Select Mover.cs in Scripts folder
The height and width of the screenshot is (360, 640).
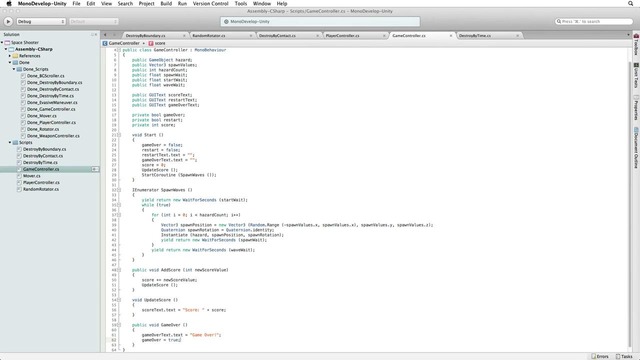[x=31, y=176]
